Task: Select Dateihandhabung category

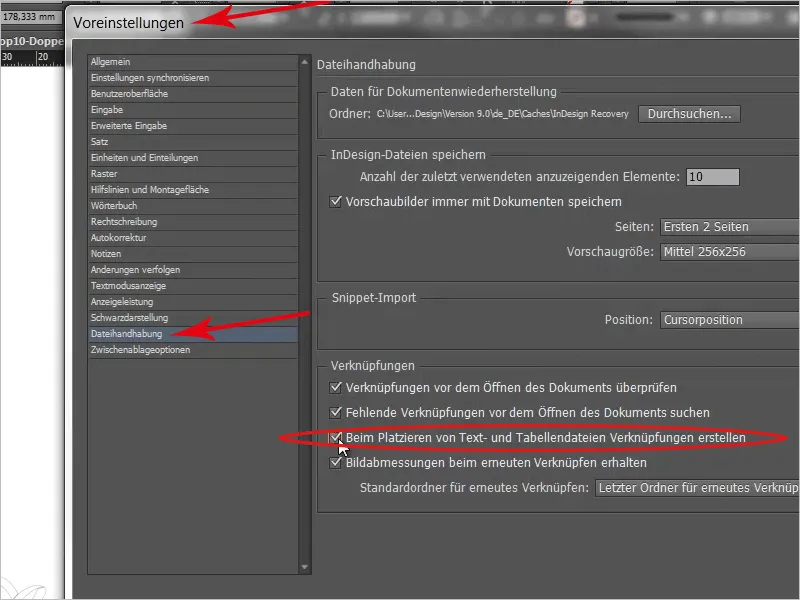Action: (x=193, y=334)
